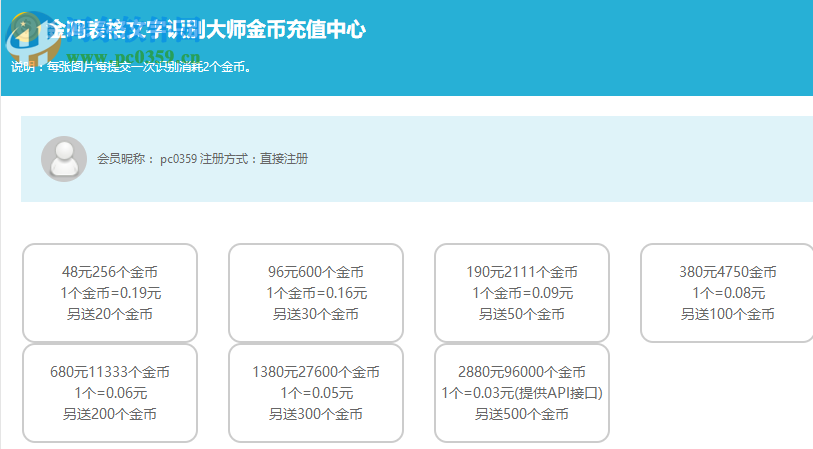Image resolution: width=813 pixels, height=449 pixels.
Task: Select the 2880元96000个金币 API package
Action: click(522, 393)
